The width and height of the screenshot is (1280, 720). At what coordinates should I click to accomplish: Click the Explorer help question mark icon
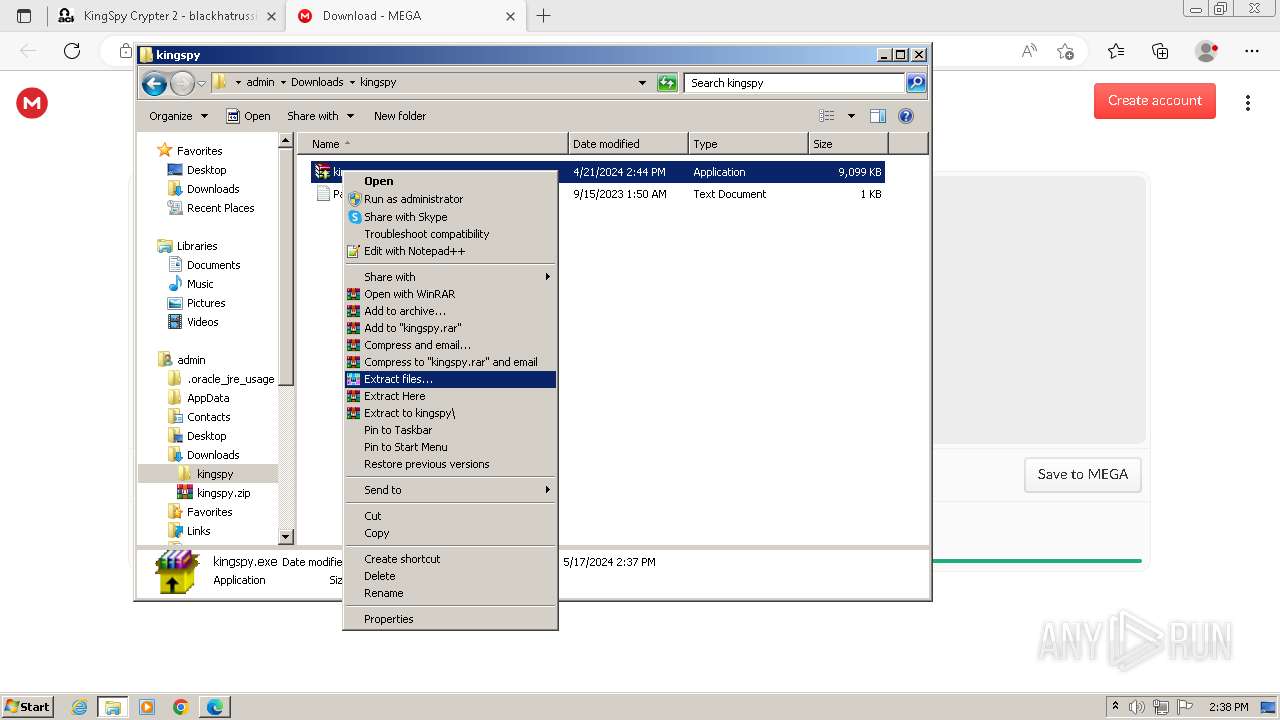tap(906, 116)
